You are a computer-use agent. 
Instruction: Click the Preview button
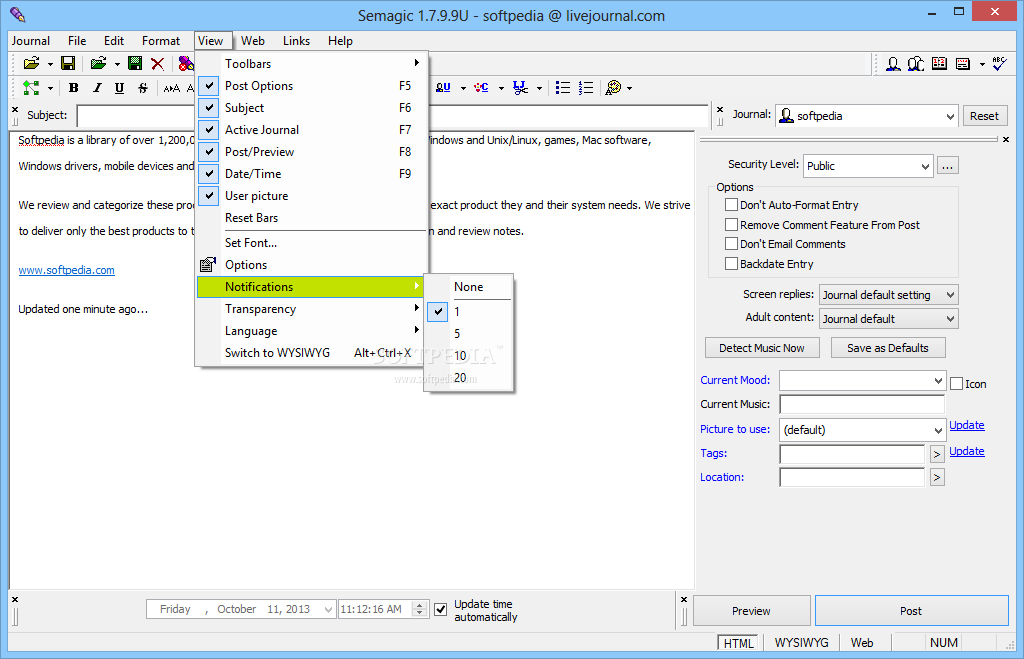coord(751,611)
